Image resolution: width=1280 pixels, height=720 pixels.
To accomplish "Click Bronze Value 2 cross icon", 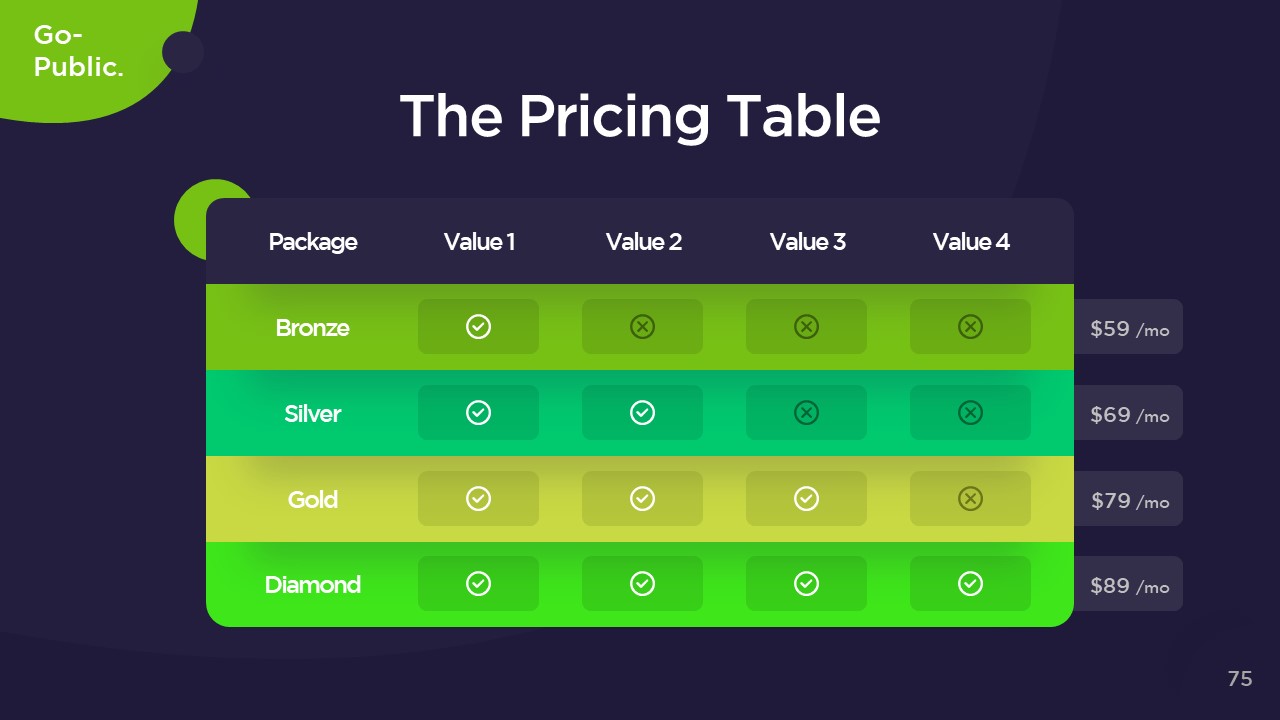I will (x=642, y=327).
